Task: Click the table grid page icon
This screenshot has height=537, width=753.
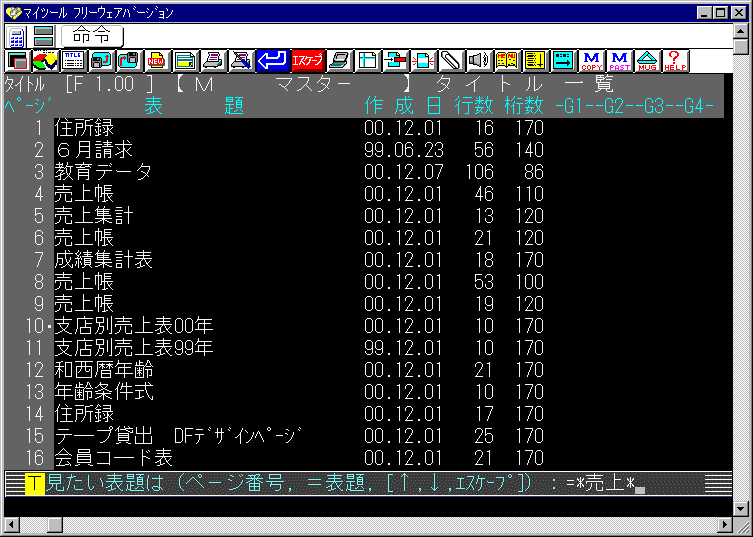Action: click(x=368, y=61)
